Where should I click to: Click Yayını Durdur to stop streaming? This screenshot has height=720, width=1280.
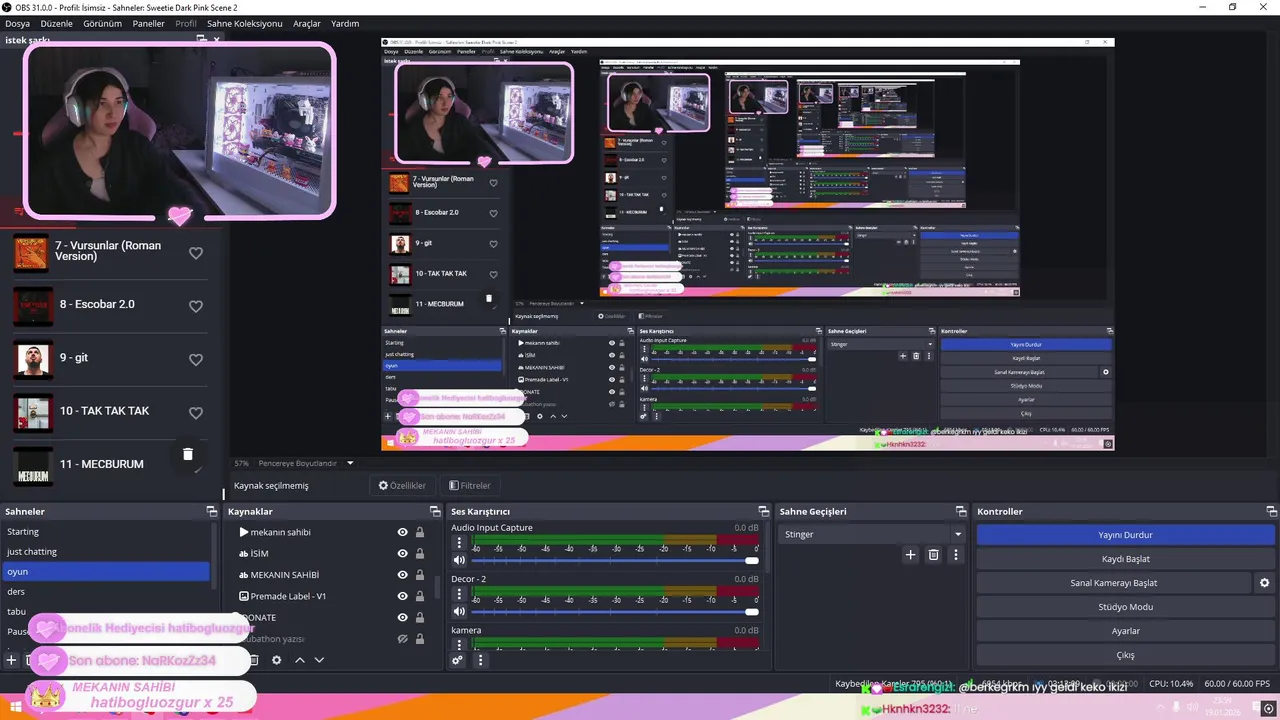coord(1125,535)
